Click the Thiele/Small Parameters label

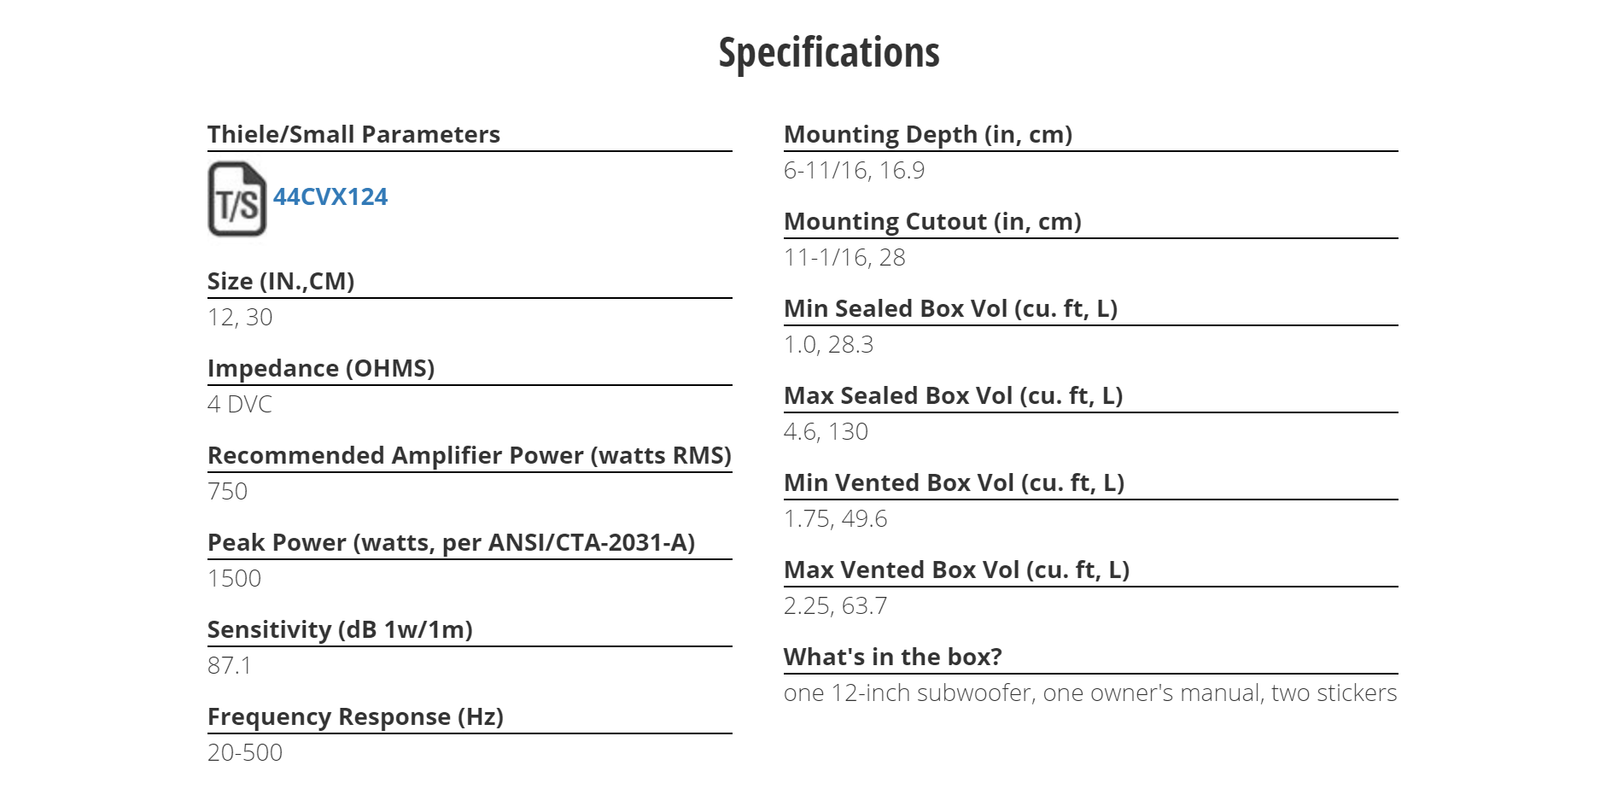point(353,134)
